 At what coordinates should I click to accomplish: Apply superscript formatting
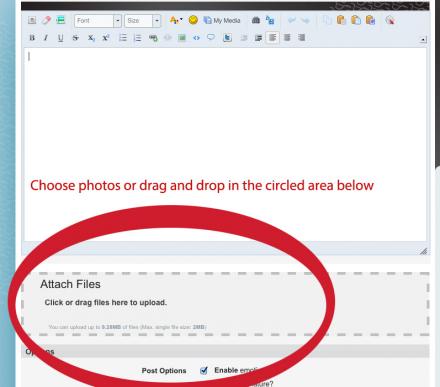pos(106,38)
